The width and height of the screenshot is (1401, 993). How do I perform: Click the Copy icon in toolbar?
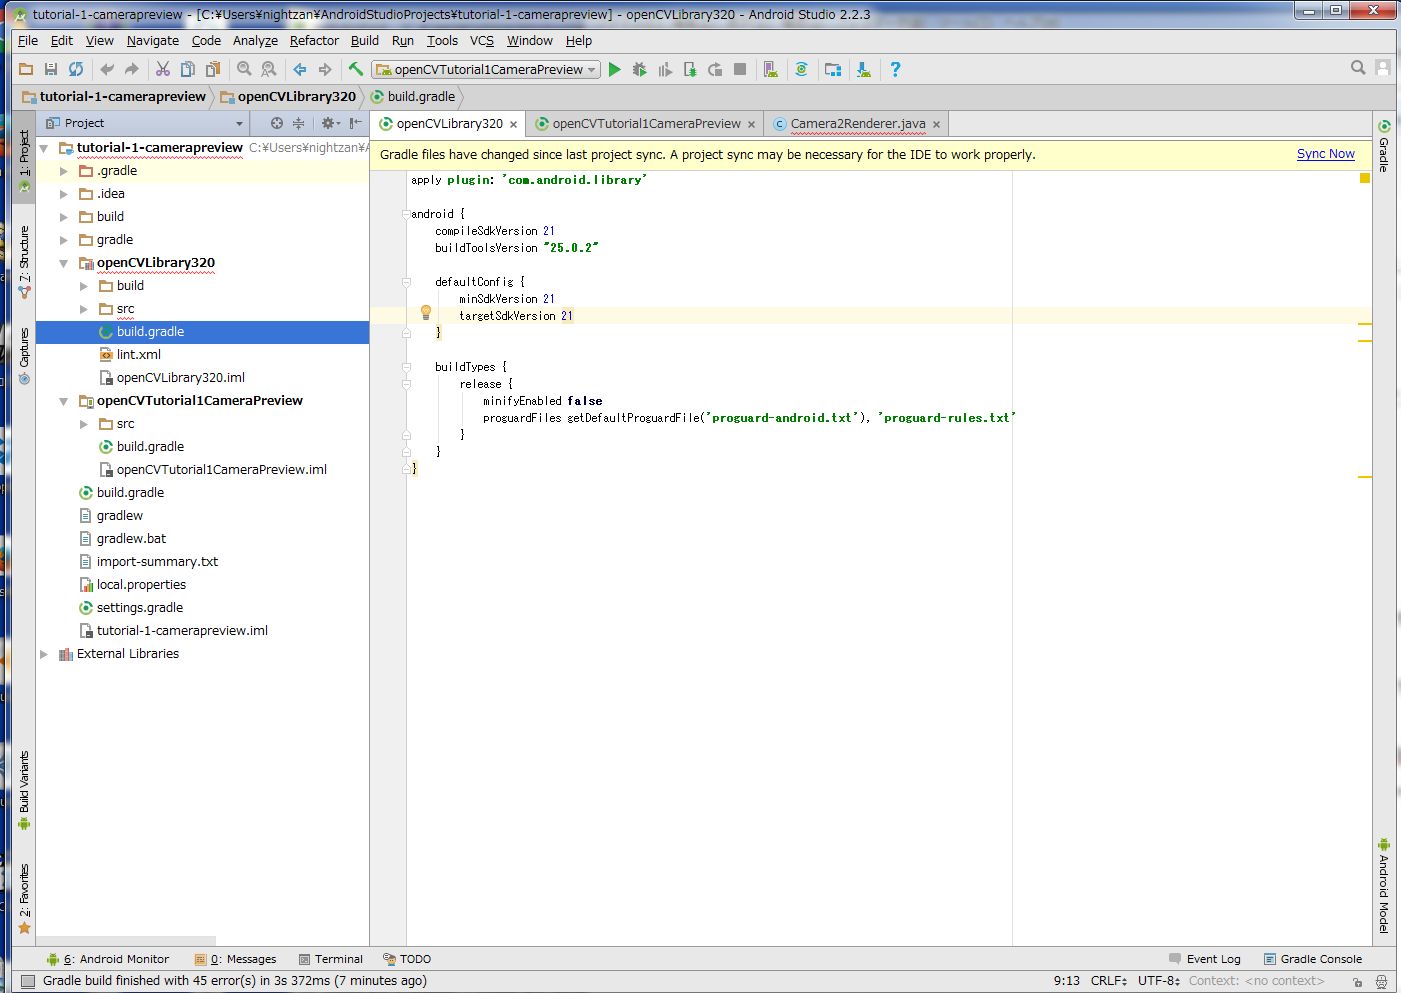[x=188, y=69]
